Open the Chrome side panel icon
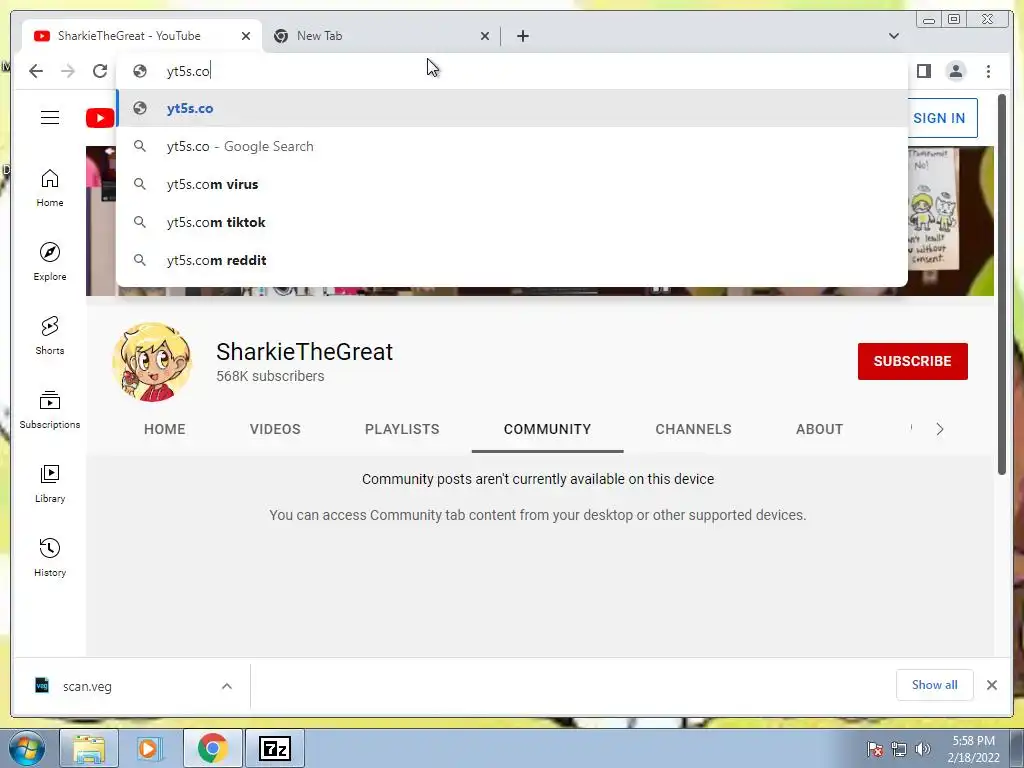This screenshot has height=768, width=1024. 923,71
